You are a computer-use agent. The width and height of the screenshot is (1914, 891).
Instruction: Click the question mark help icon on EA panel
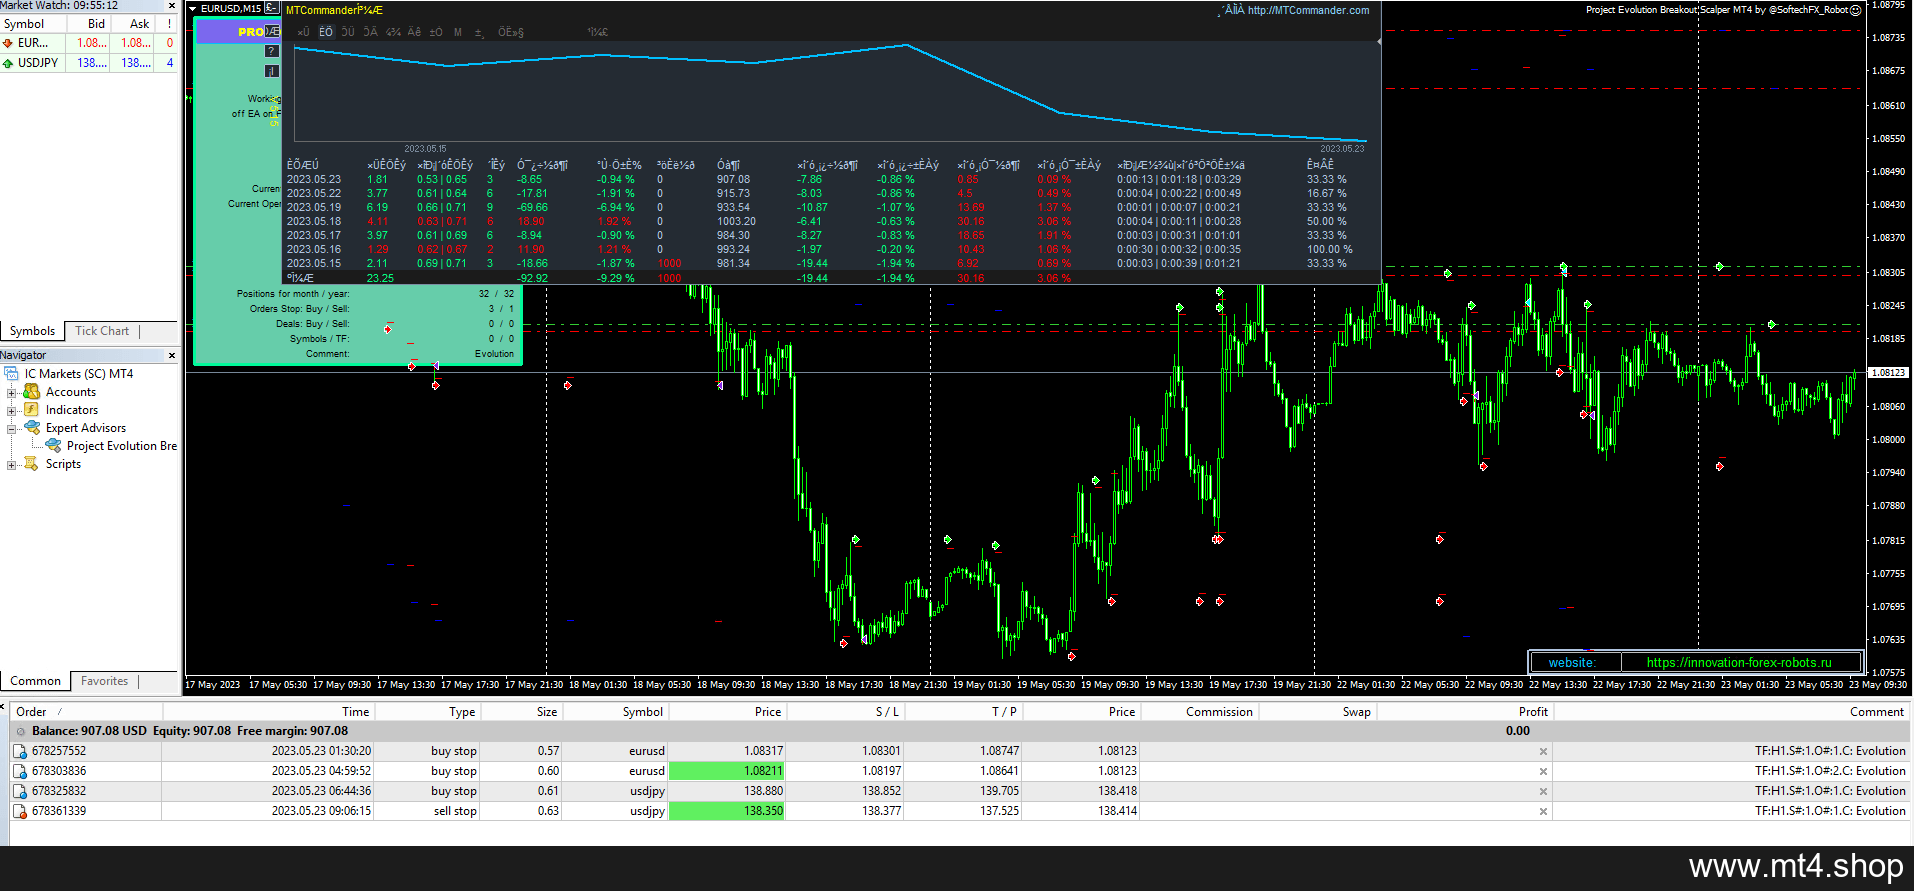271,51
